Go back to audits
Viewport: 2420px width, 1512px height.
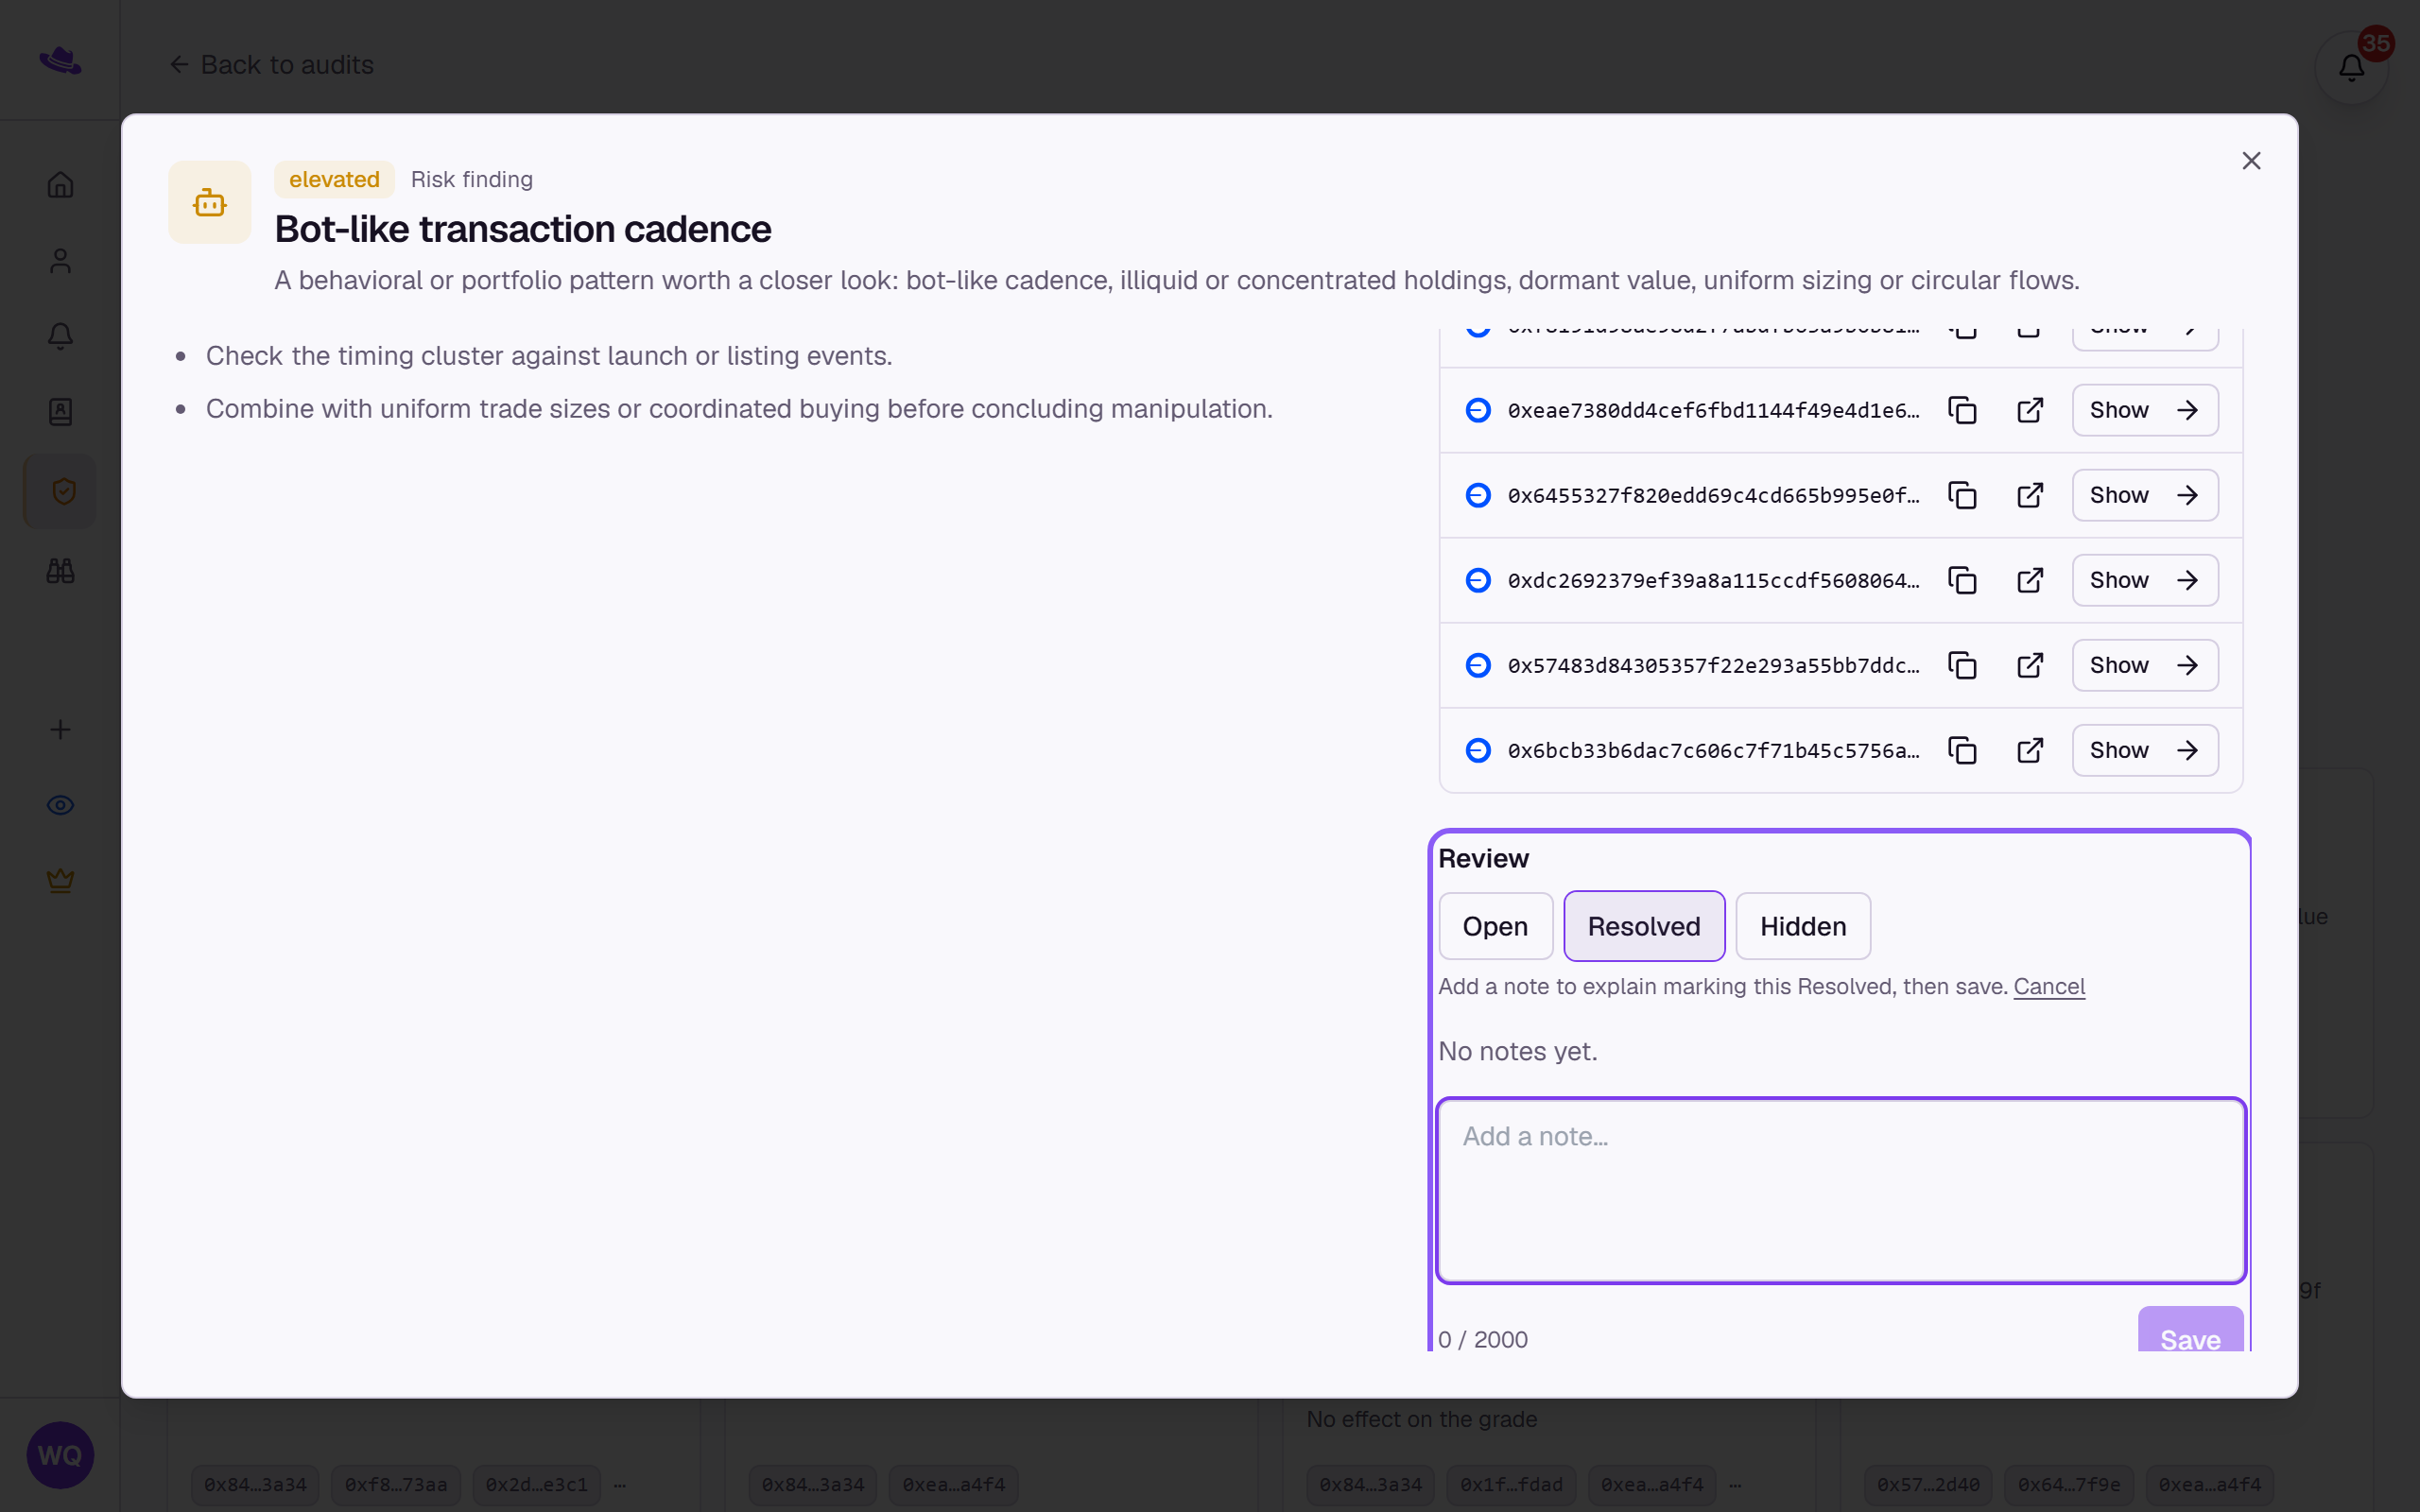coord(272,65)
